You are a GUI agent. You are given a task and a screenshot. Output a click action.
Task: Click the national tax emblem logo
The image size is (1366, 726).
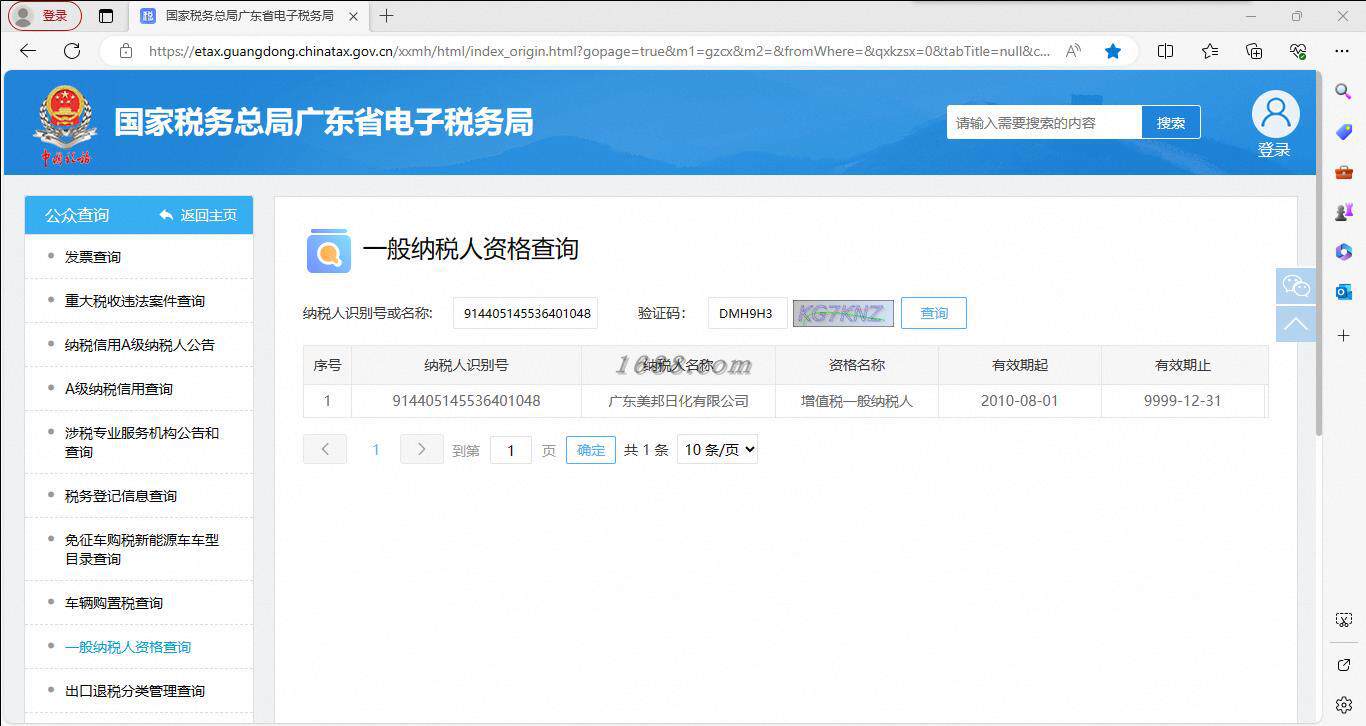point(65,124)
